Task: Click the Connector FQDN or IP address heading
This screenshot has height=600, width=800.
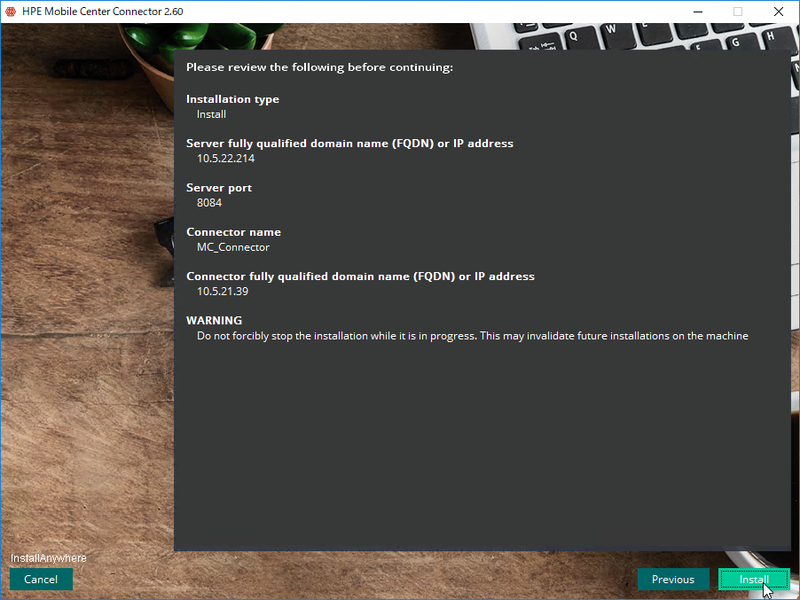Action: click(x=360, y=277)
